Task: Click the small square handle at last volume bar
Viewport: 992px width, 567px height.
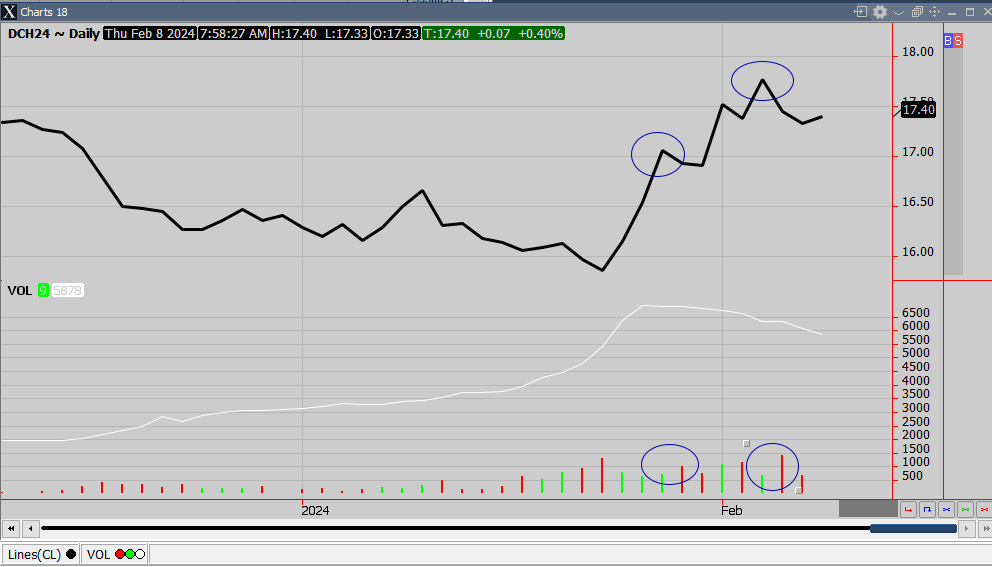Action: pyautogui.click(x=798, y=490)
